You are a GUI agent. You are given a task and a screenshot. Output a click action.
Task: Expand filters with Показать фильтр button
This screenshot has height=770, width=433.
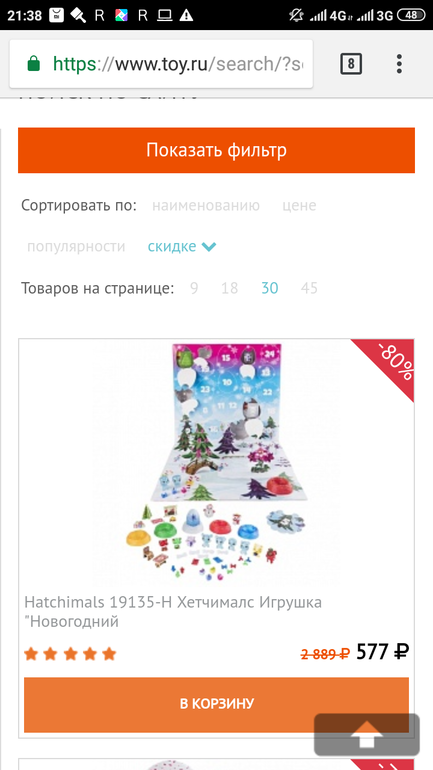coord(216,150)
